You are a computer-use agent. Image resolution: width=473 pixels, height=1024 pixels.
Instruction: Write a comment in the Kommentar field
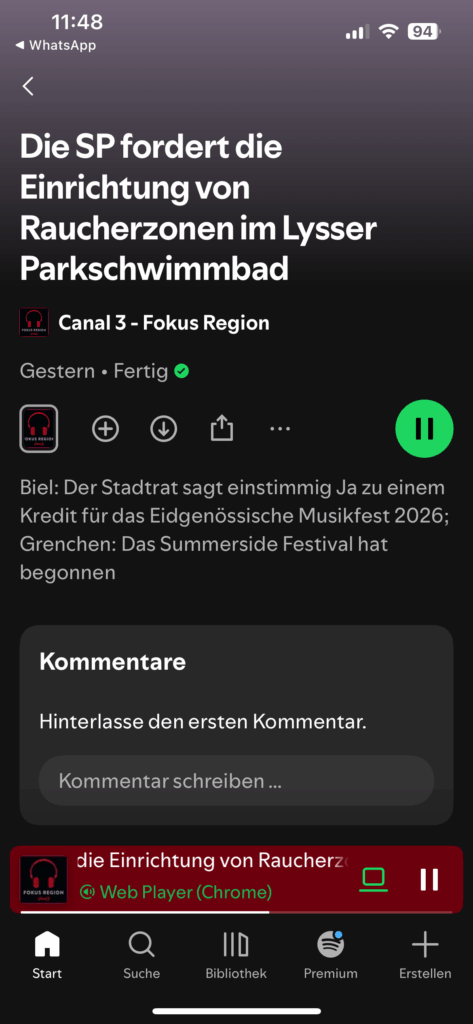(236, 781)
